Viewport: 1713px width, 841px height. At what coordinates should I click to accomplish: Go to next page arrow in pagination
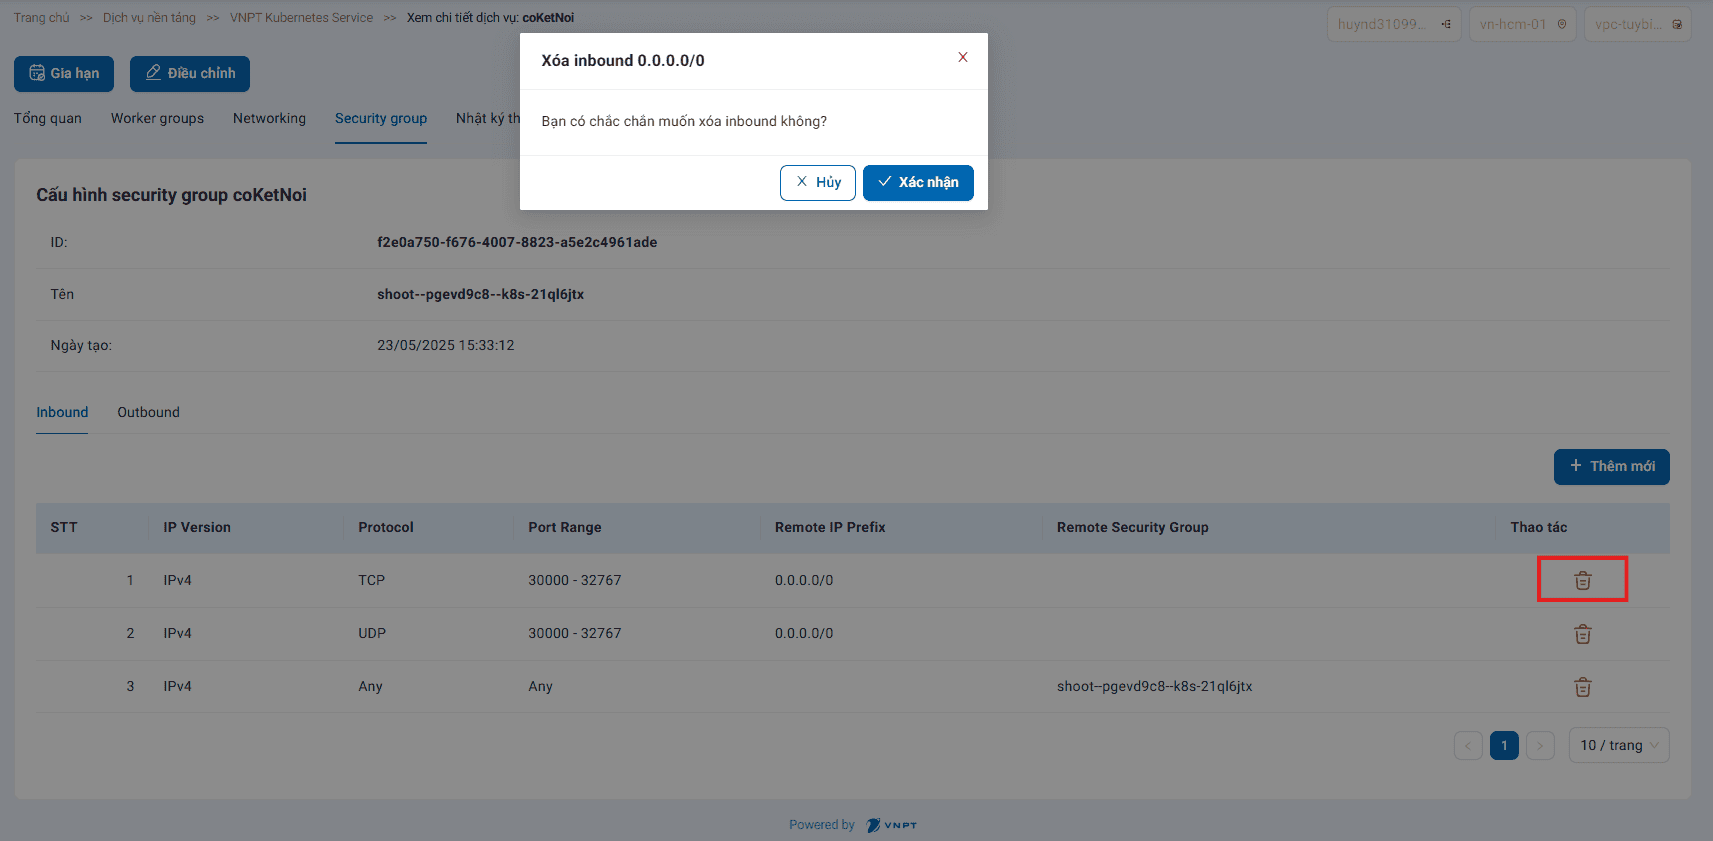coord(1540,745)
